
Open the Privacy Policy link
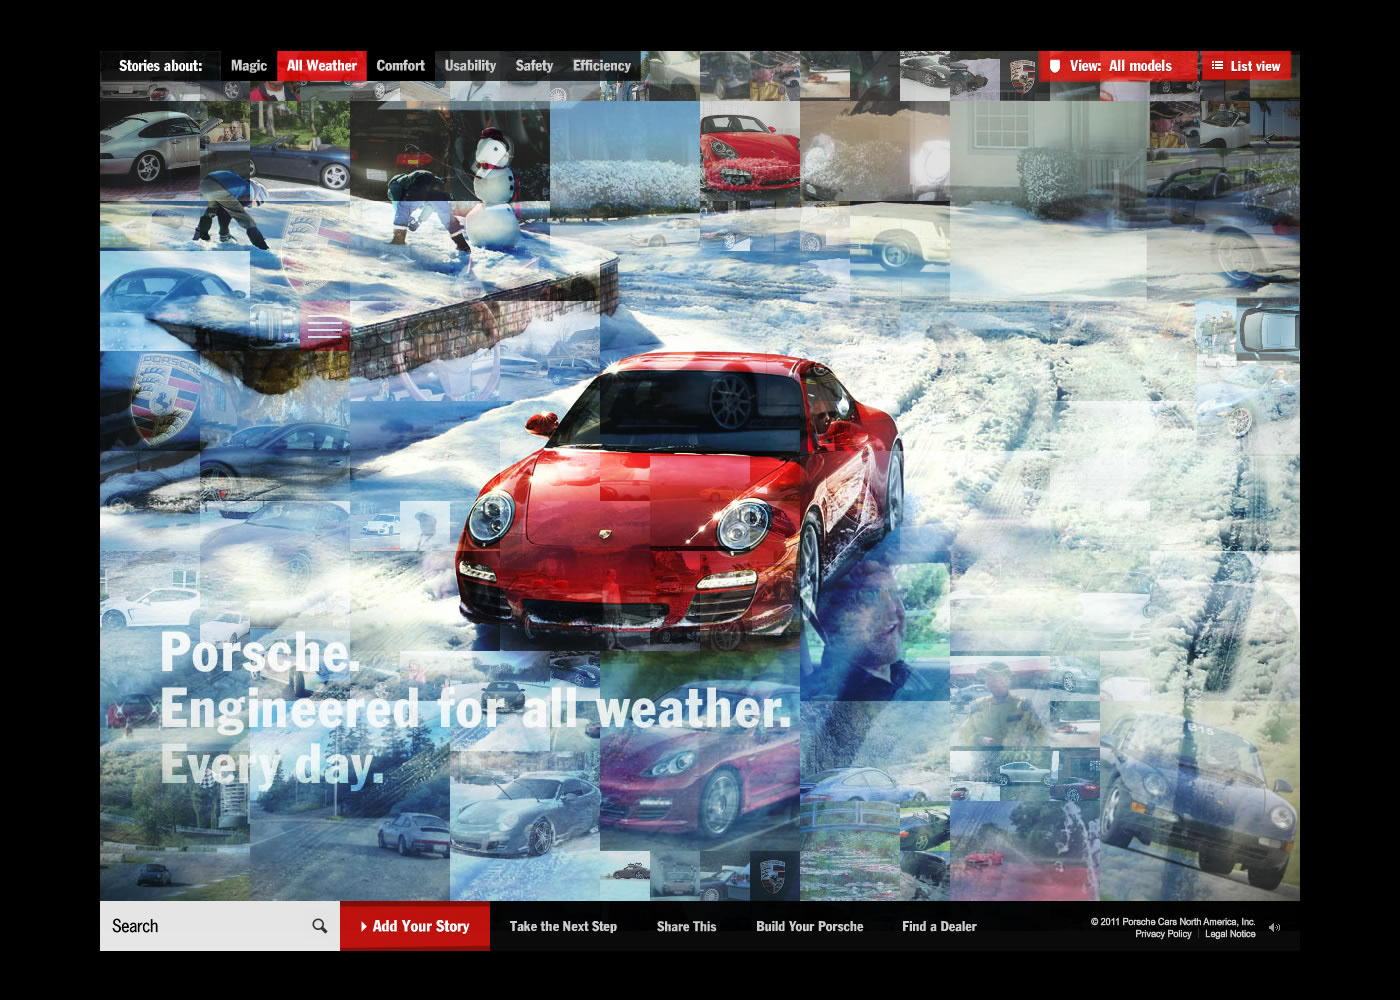pyautogui.click(x=1163, y=934)
